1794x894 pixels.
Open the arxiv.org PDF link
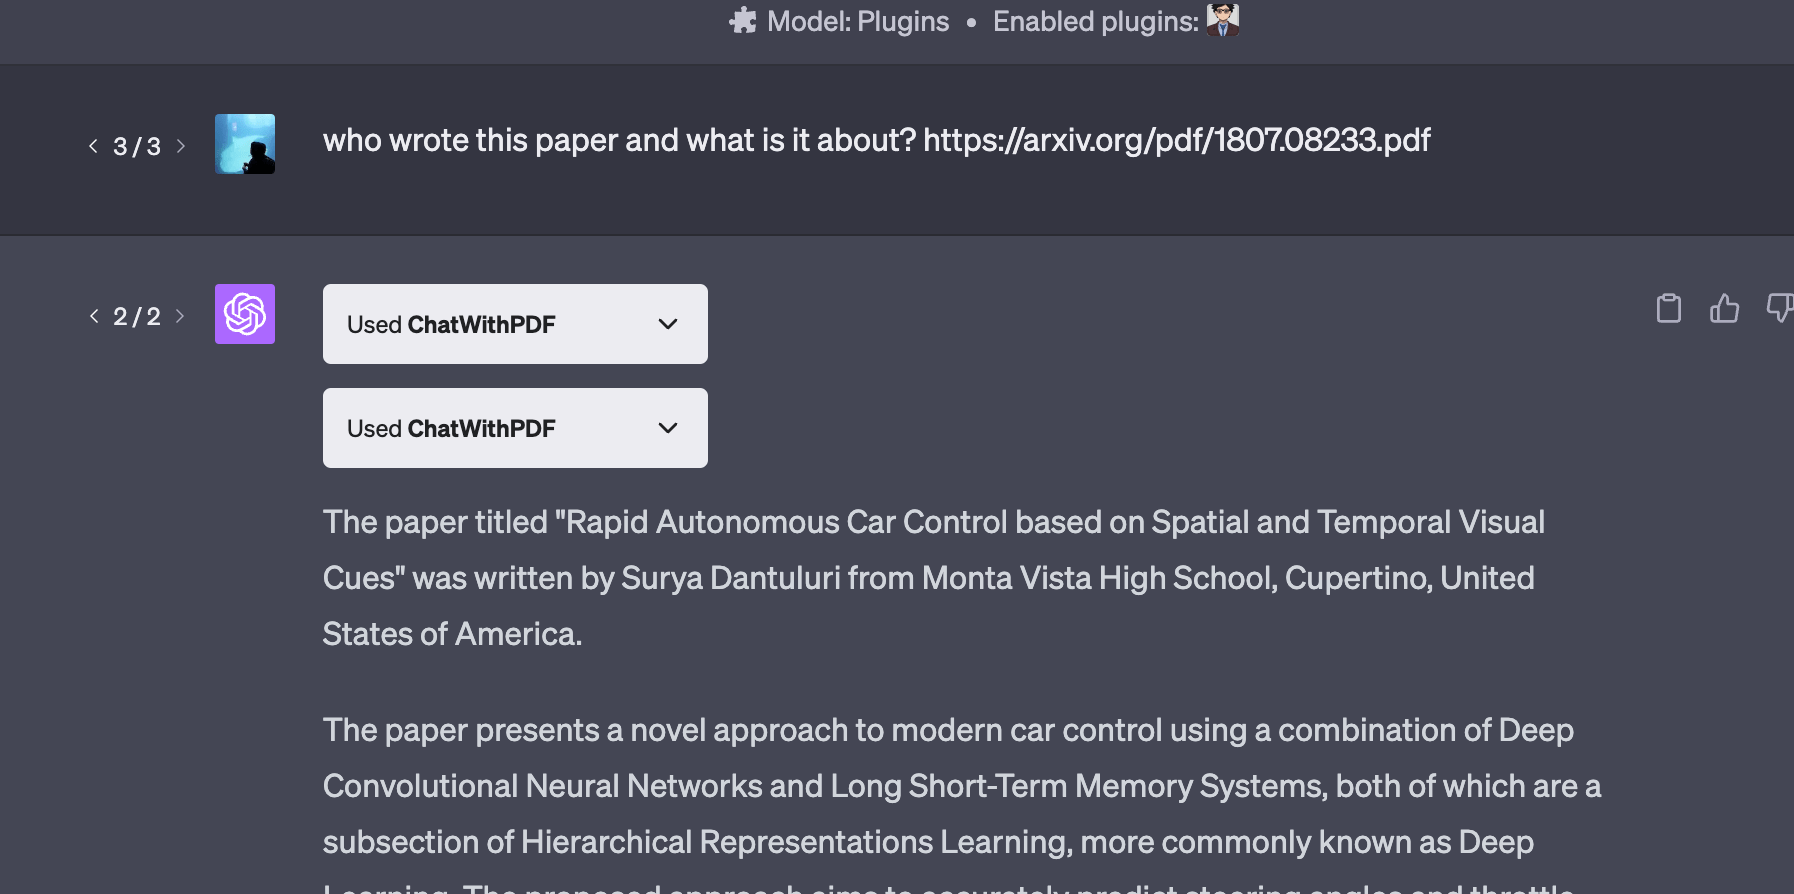click(1176, 140)
